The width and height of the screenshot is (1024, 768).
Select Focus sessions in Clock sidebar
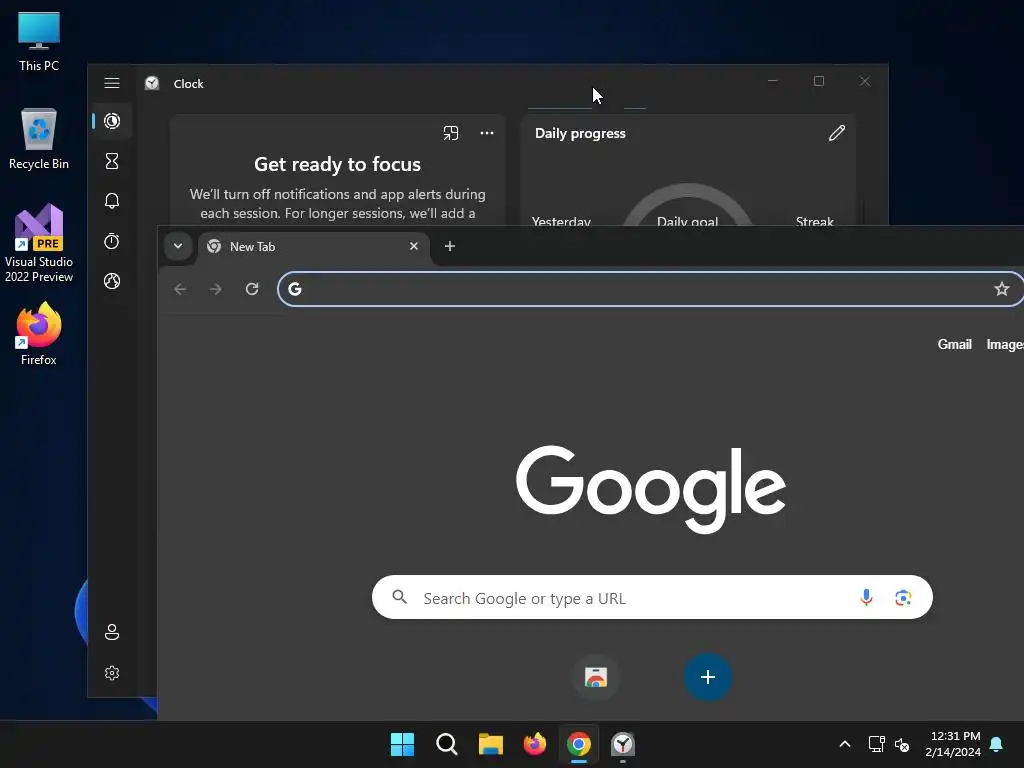pos(112,121)
